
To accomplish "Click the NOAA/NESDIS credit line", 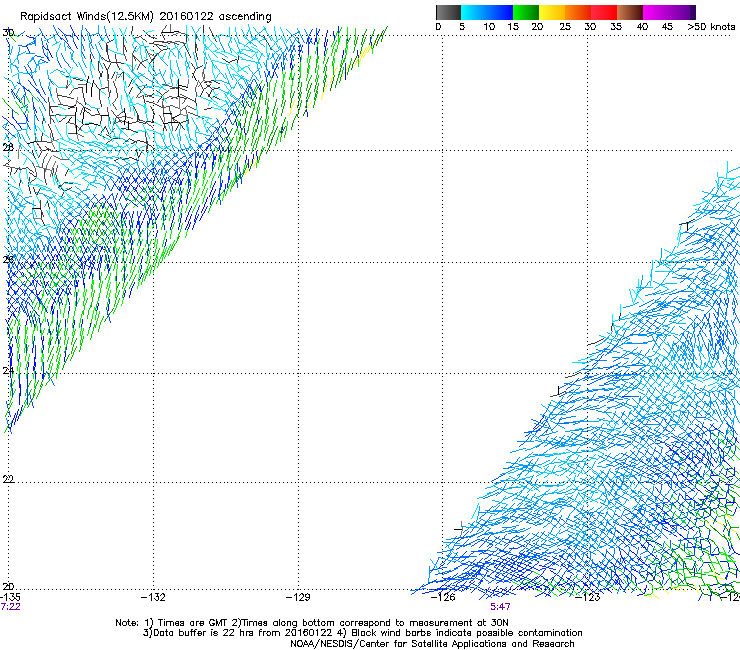I will [432, 644].
